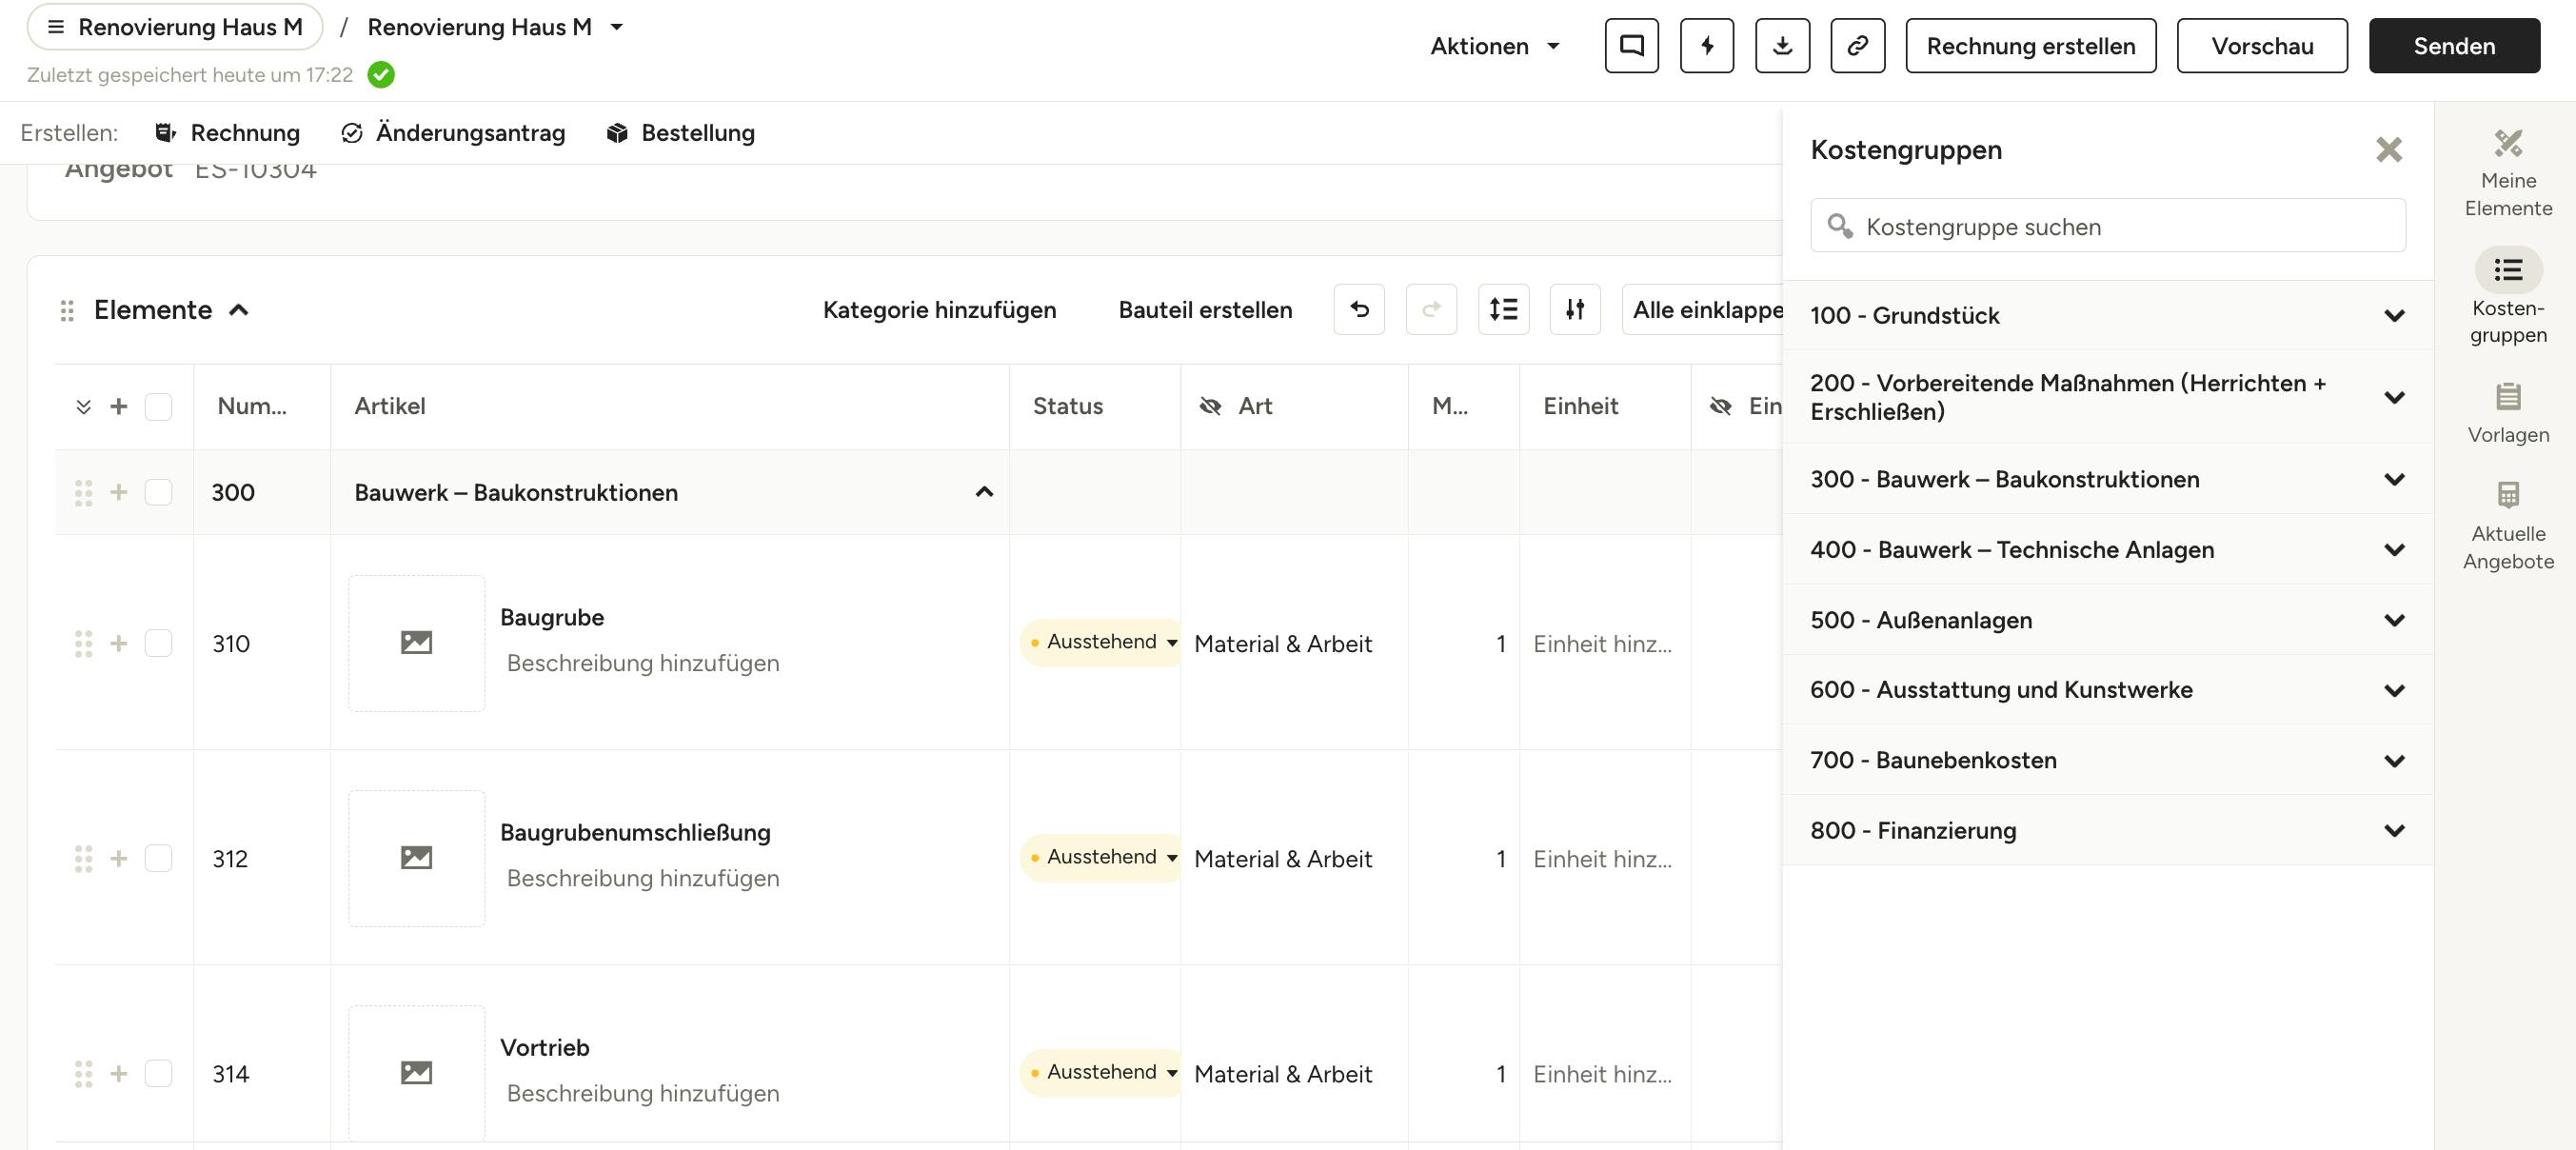Open the Ausstehend status dropdown for Baugrube
Viewport: 2576px width, 1150px height.
[x=1102, y=642]
